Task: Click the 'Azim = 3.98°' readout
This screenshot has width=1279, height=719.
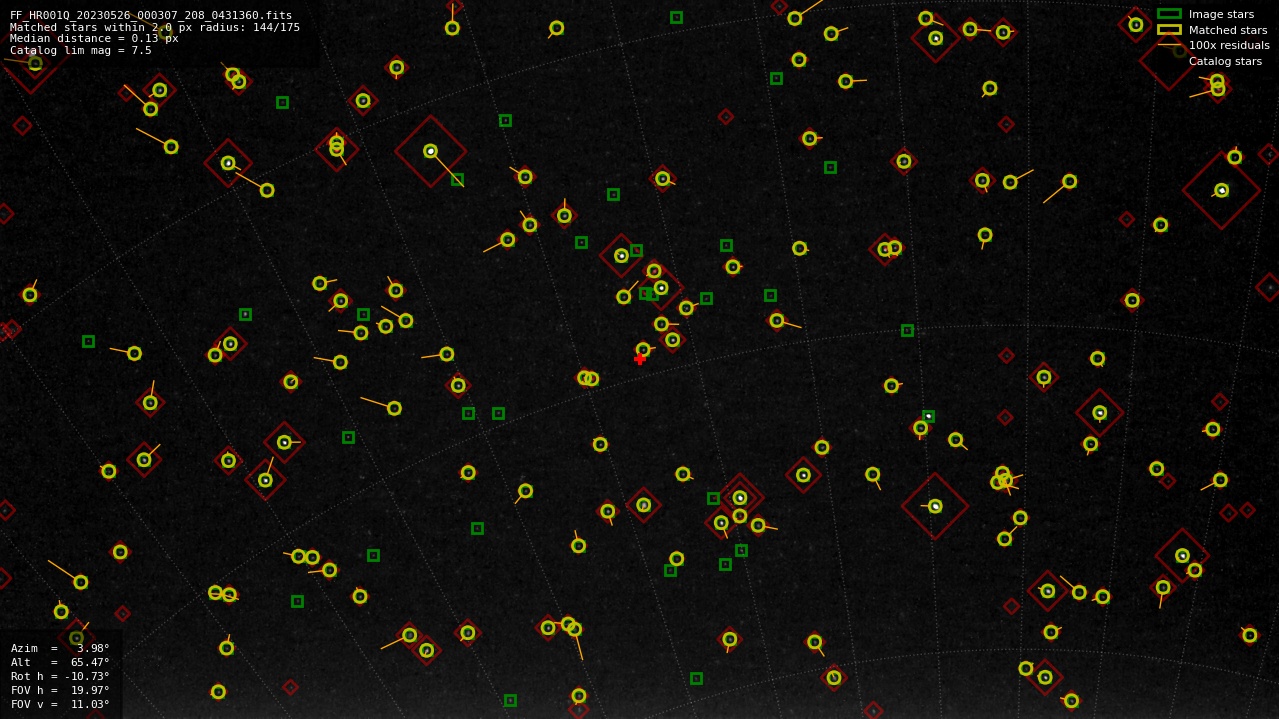Action: [60, 648]
